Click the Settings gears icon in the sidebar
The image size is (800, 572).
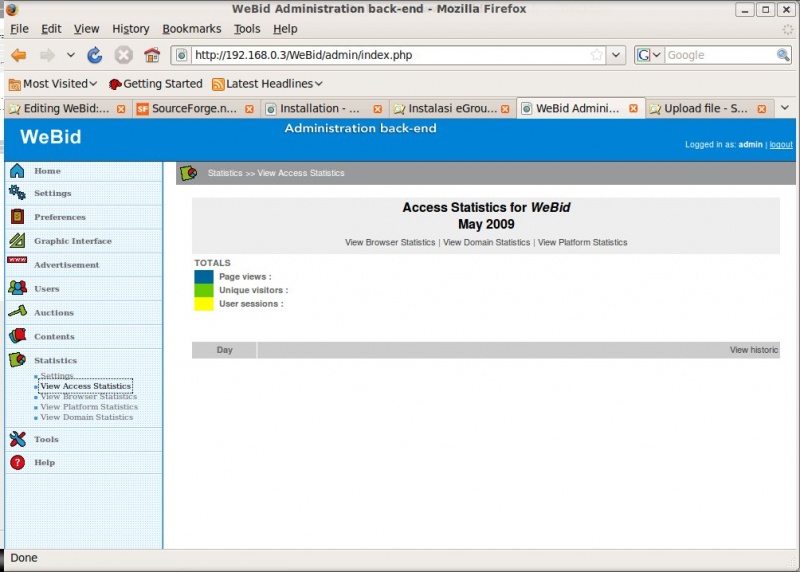[17, 193]
